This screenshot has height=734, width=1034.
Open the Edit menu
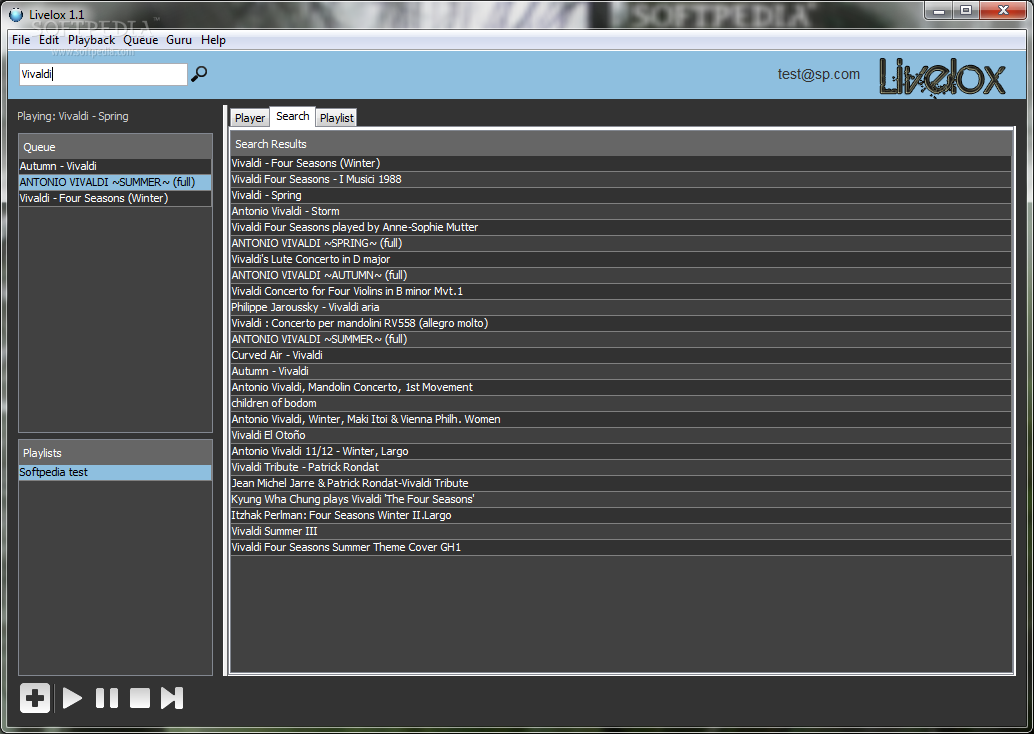click(49, 40)
